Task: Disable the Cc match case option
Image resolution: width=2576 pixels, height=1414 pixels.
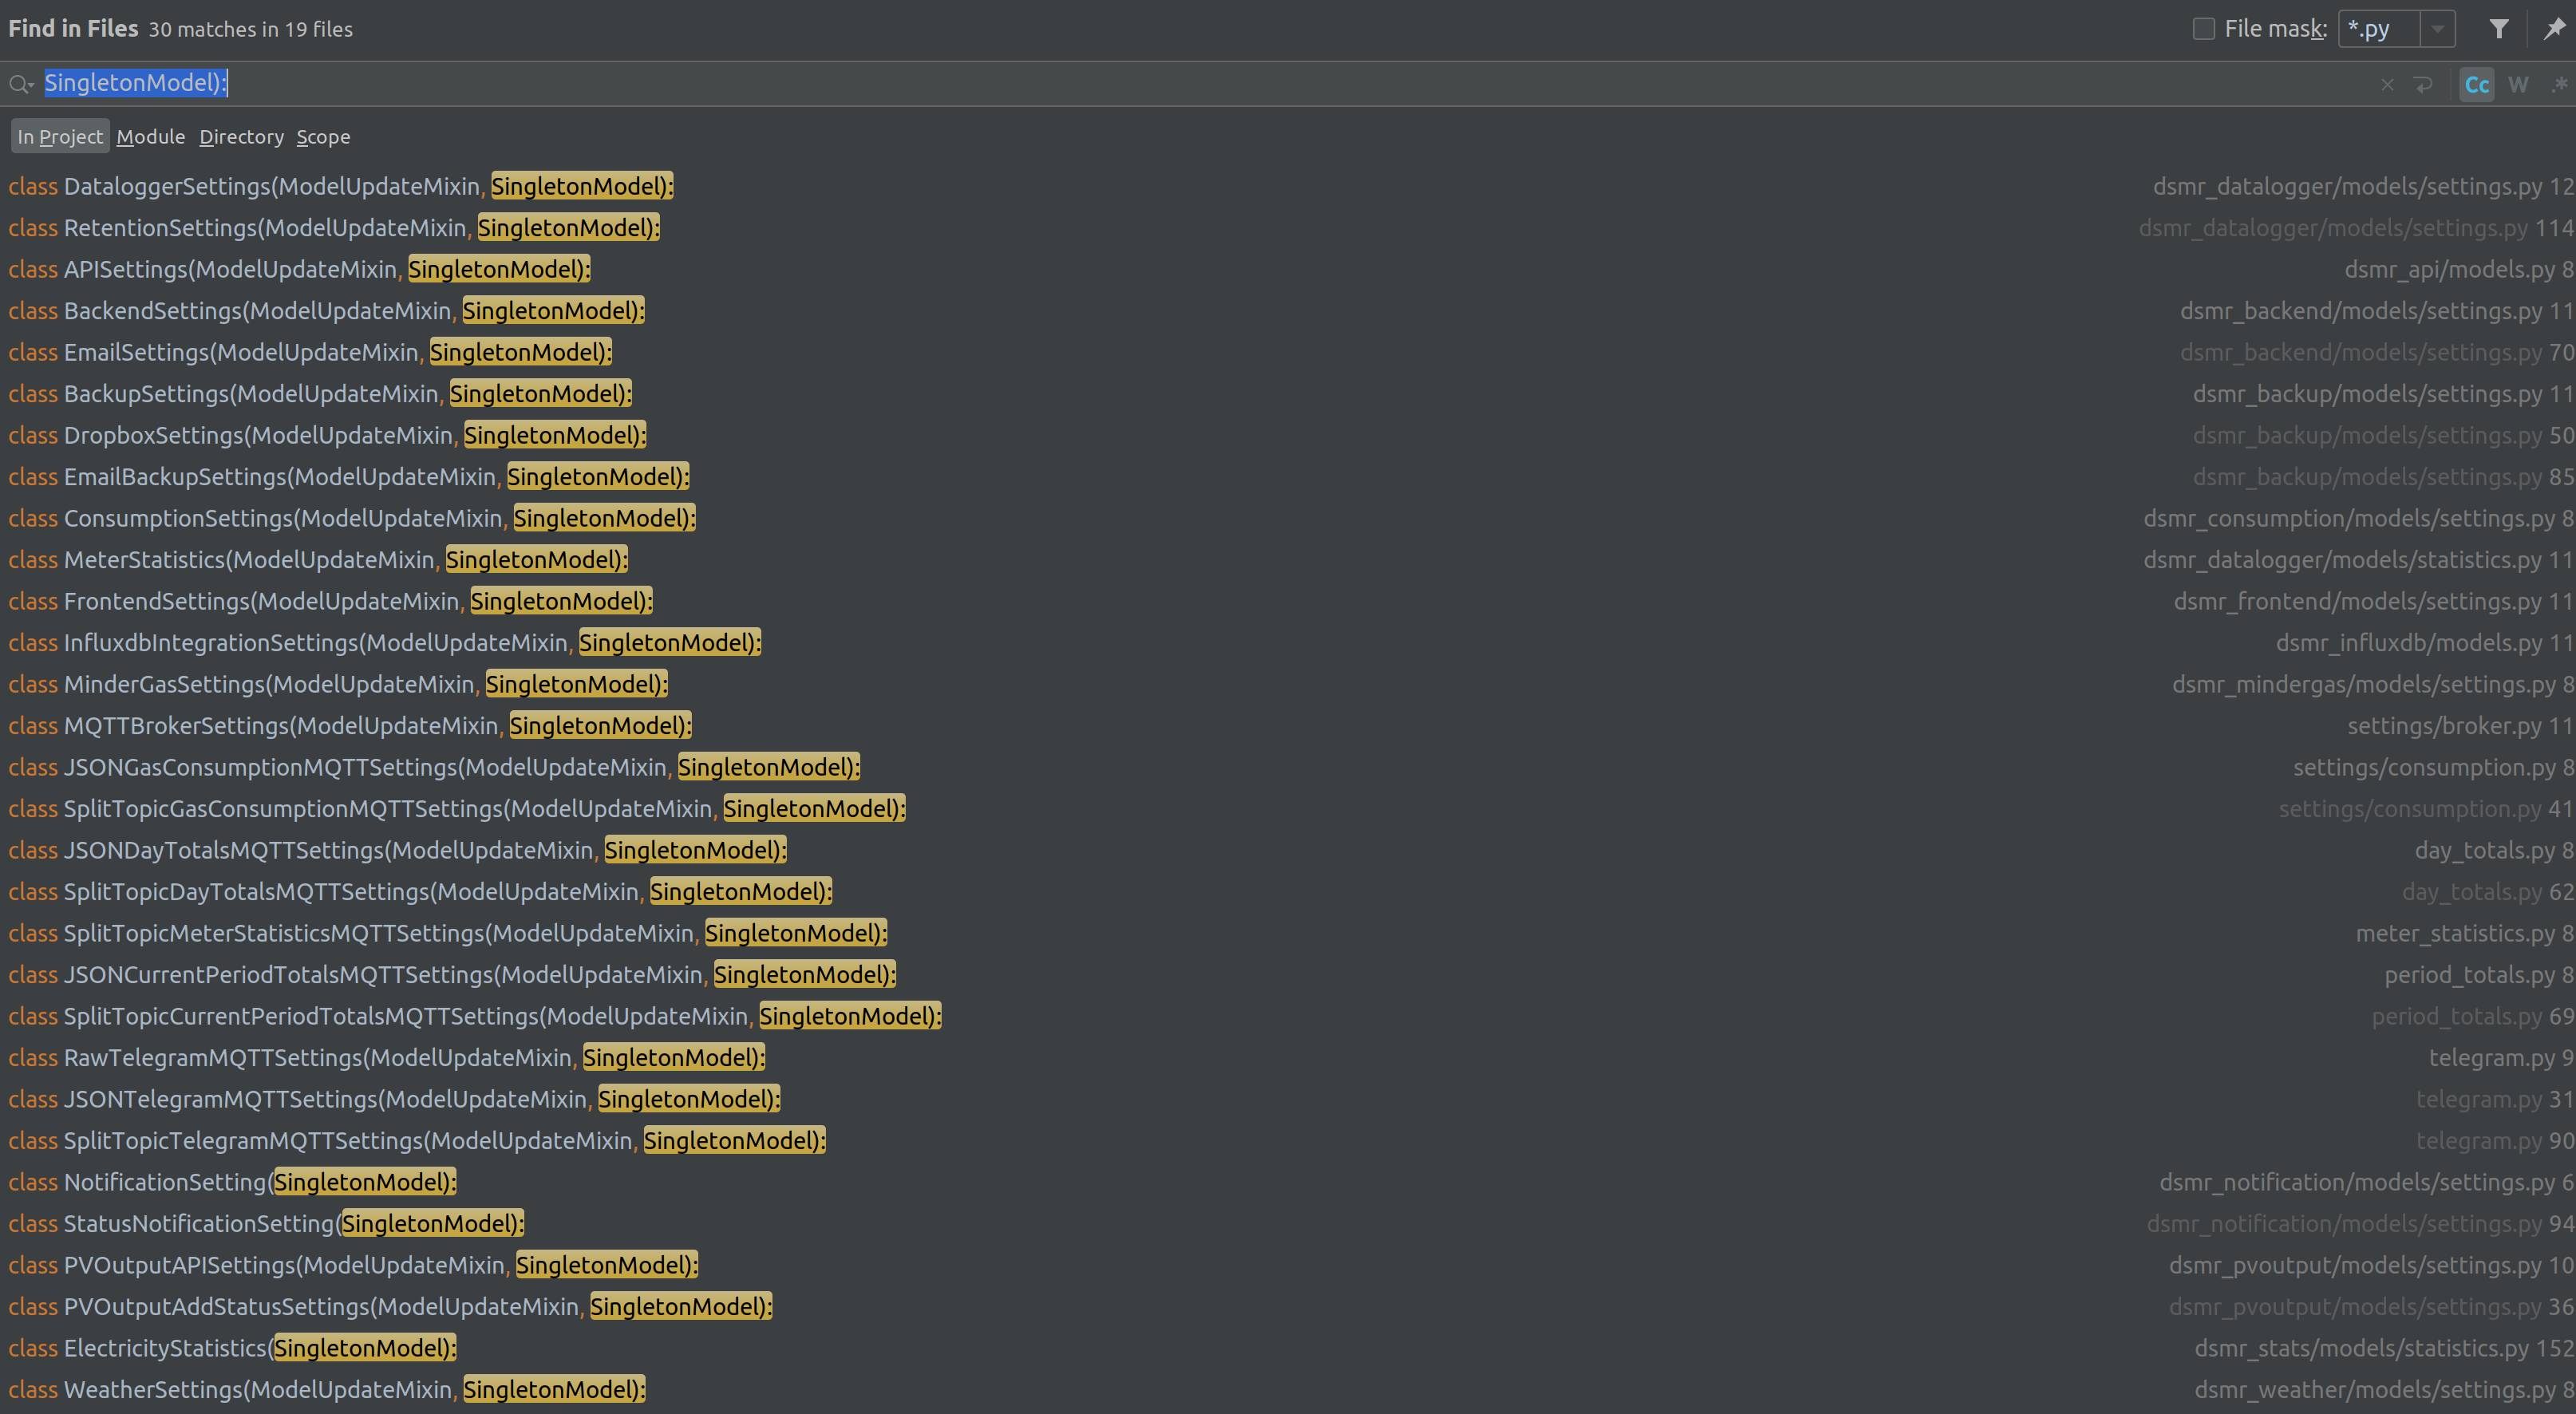Action: pyautogui.click(x=2476, y=84)
